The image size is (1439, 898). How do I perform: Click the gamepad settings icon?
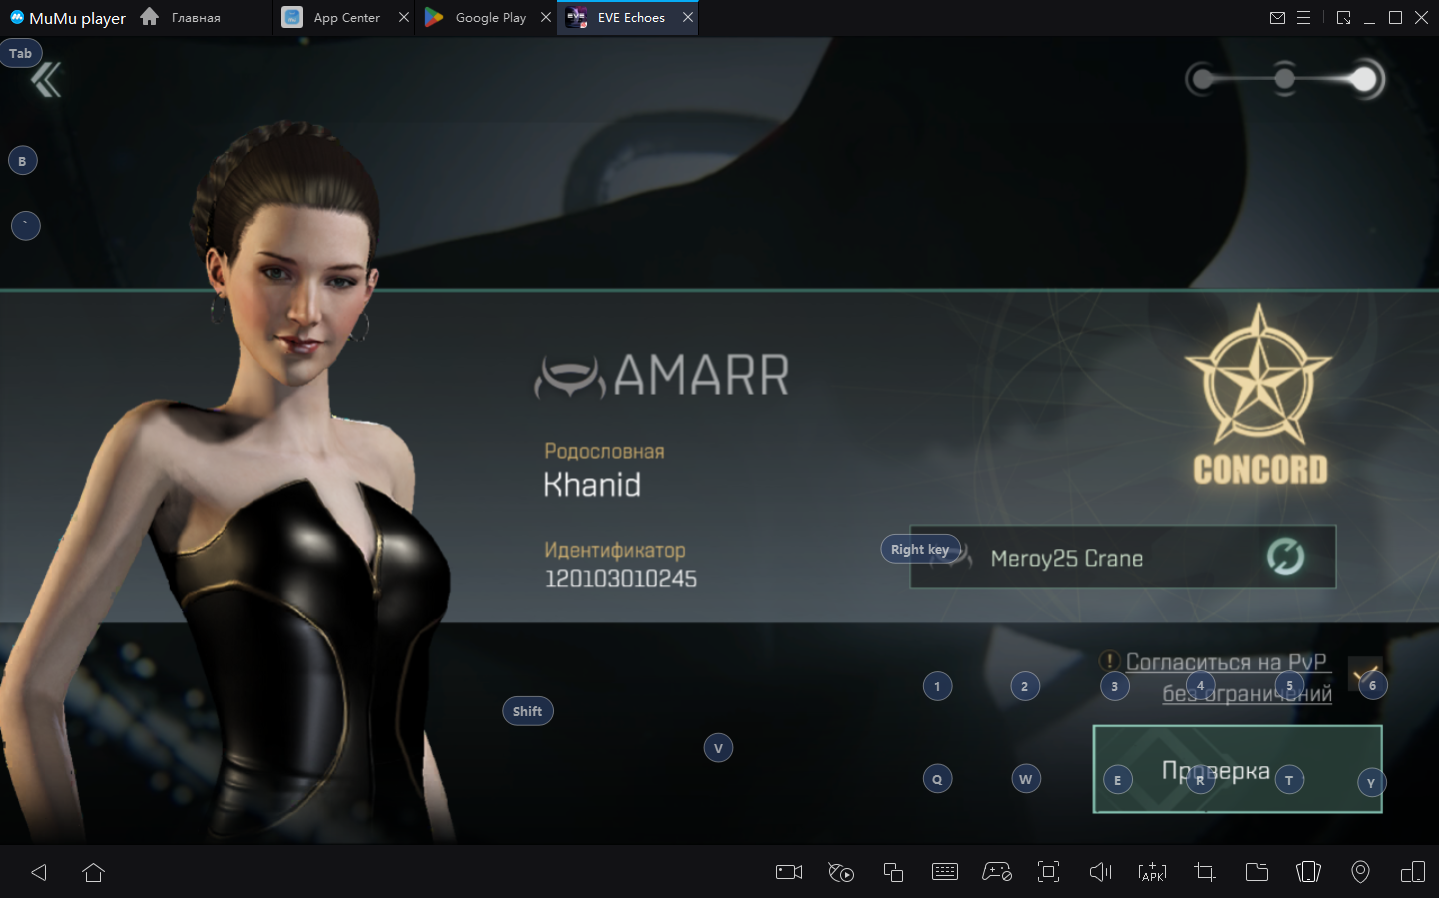tap(996, 872)
